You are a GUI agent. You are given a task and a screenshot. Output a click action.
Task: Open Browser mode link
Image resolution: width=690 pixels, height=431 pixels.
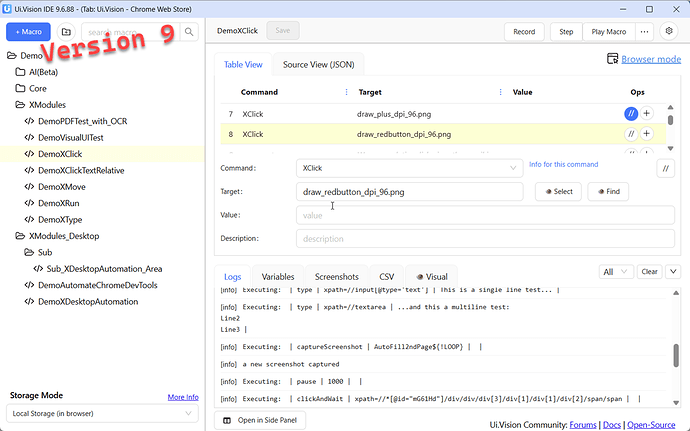(x=651, y=59)
